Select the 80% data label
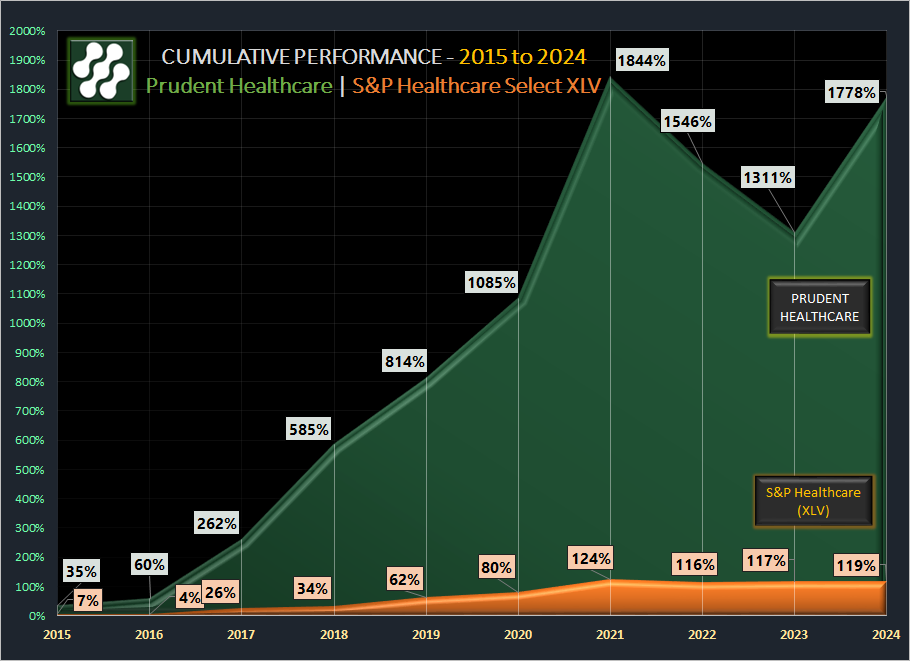 pos(496,567)
